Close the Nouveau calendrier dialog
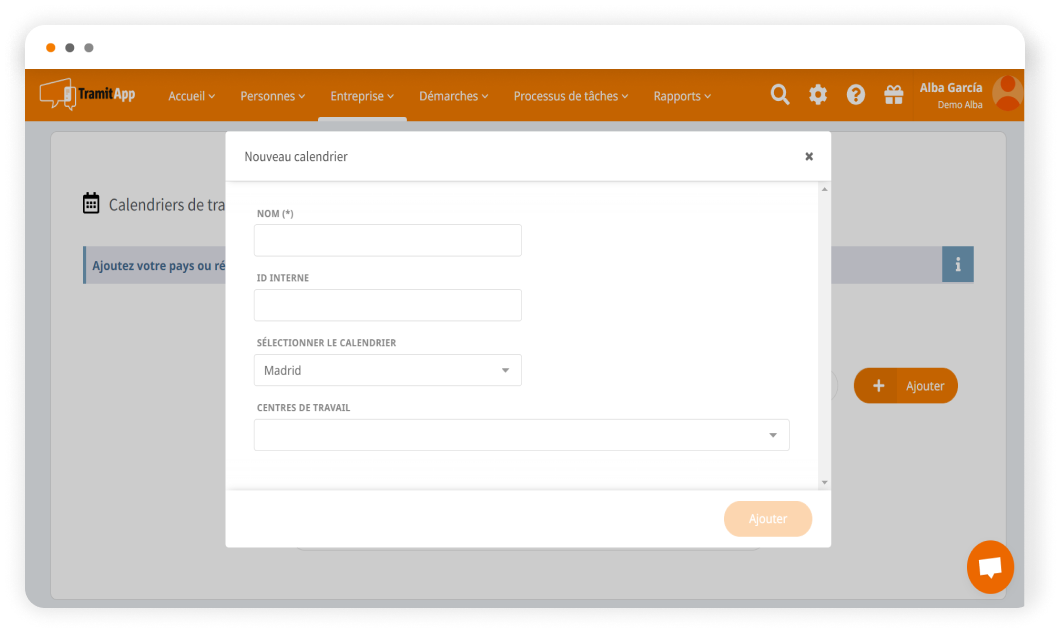Viewport: 1061px width, 633px height. pyautogui.click(x=809, y=156)
